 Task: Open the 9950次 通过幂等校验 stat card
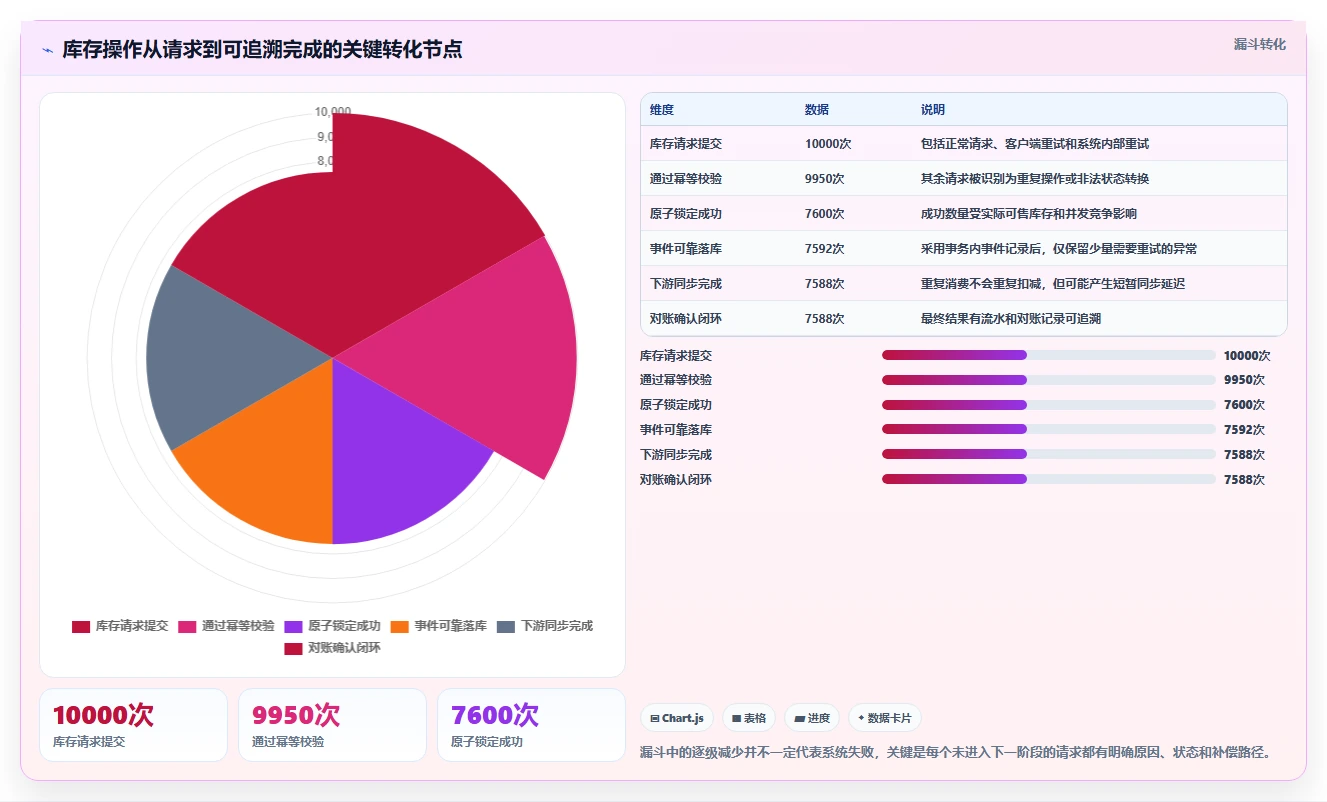(333, 725)
